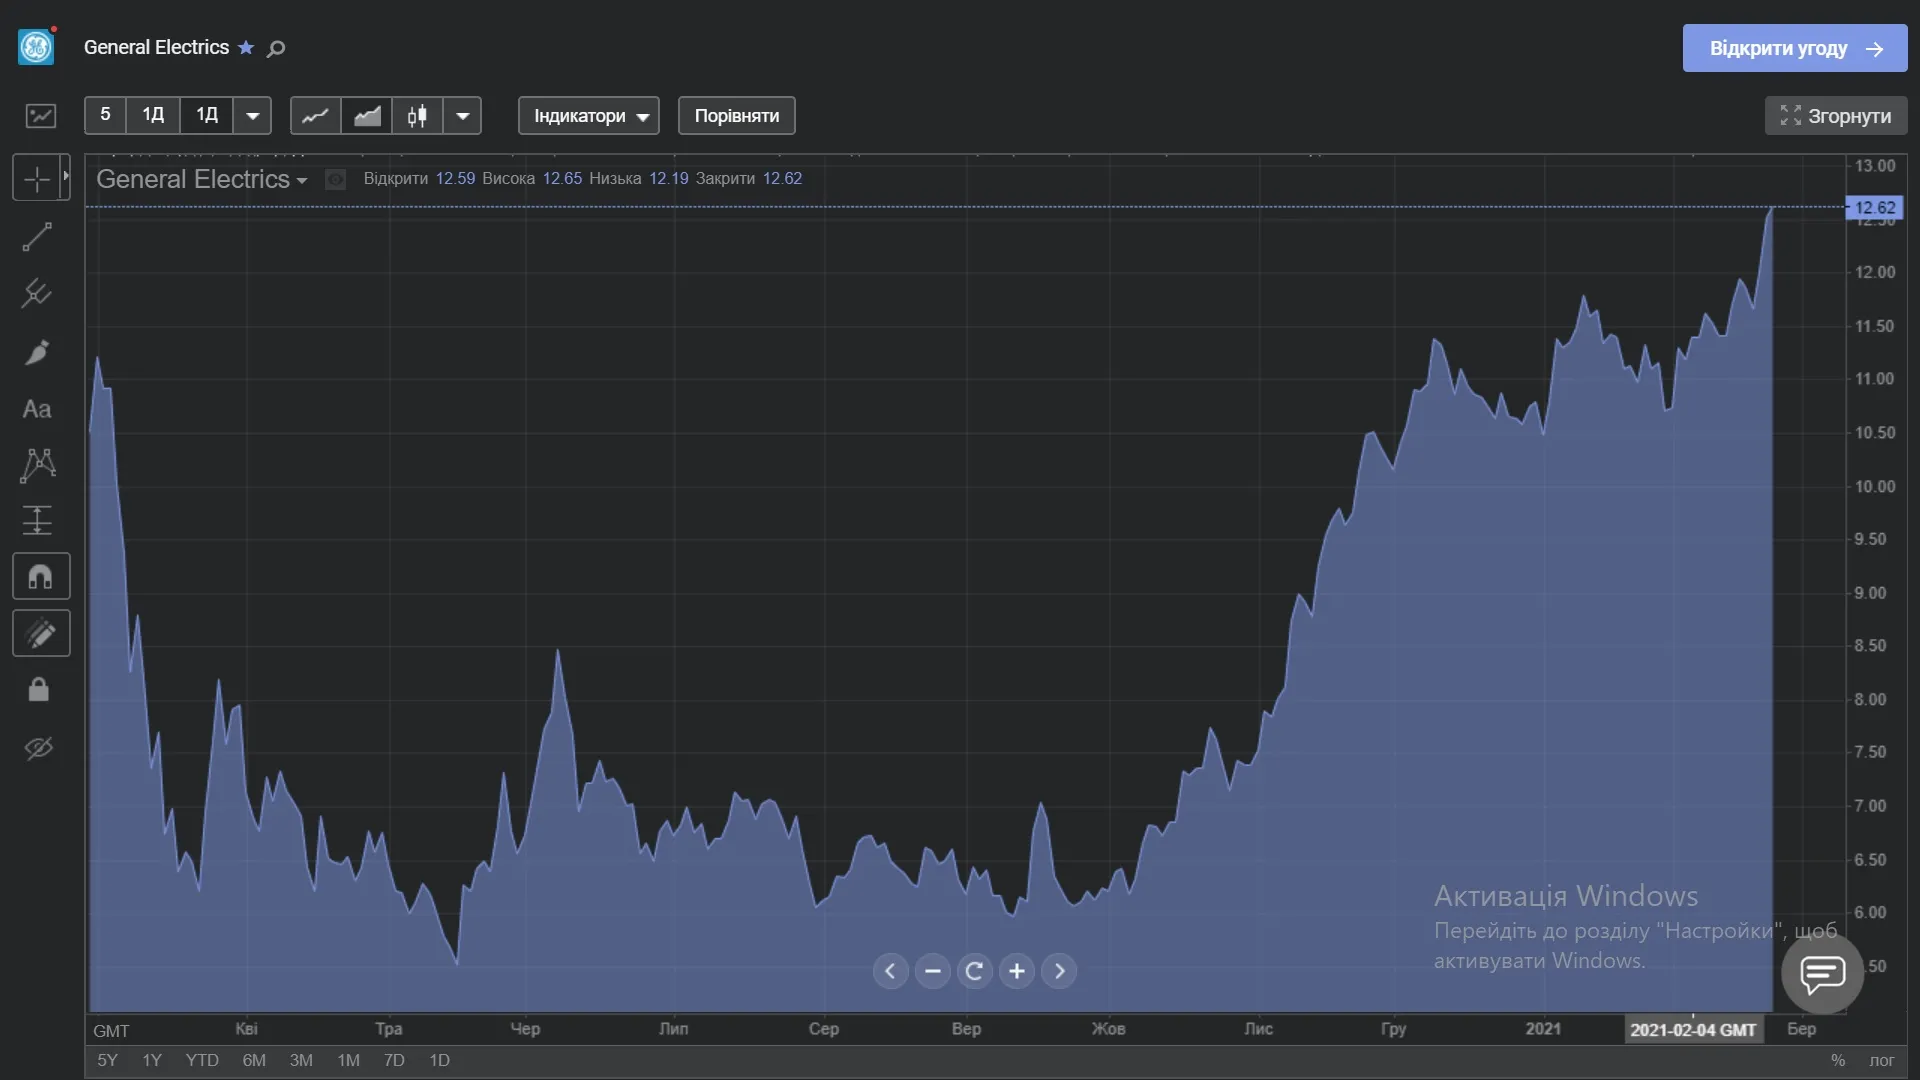Click the GMT timezone label

pyautogui.click(x=111, y=1031)
